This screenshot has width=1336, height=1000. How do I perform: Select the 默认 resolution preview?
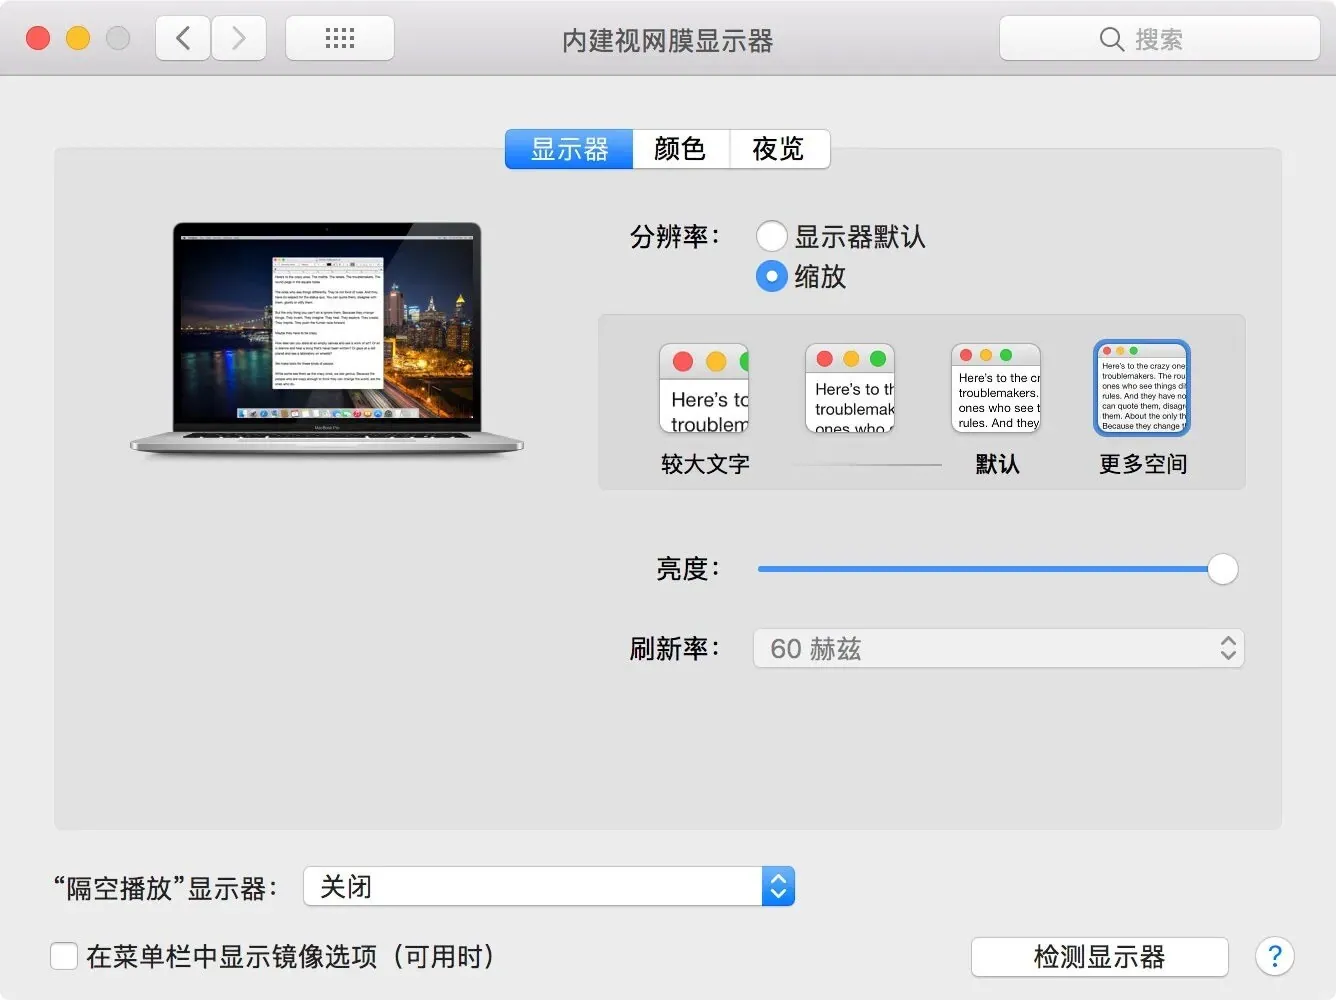coord(996,390)
